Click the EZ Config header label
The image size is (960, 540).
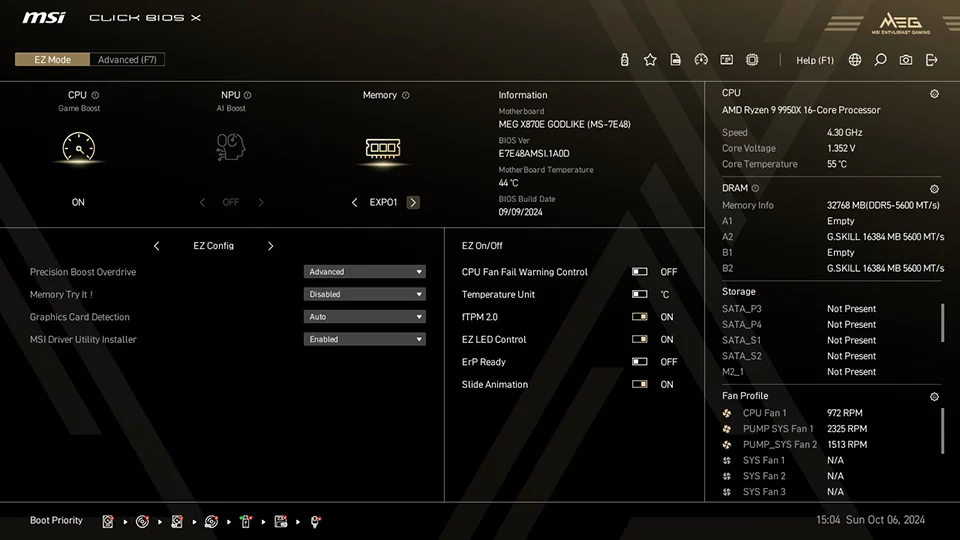point(213,246)
